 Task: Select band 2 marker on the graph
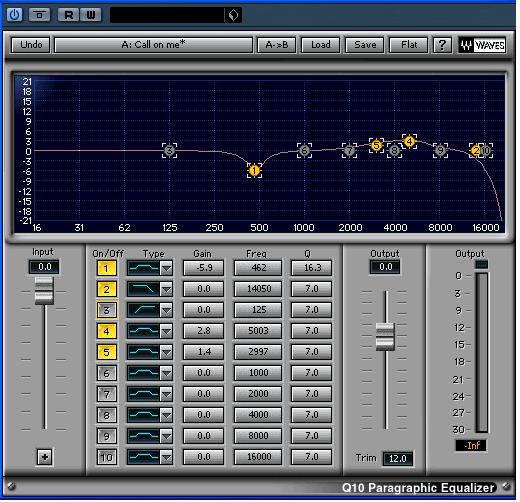click(x=476, y=151)
